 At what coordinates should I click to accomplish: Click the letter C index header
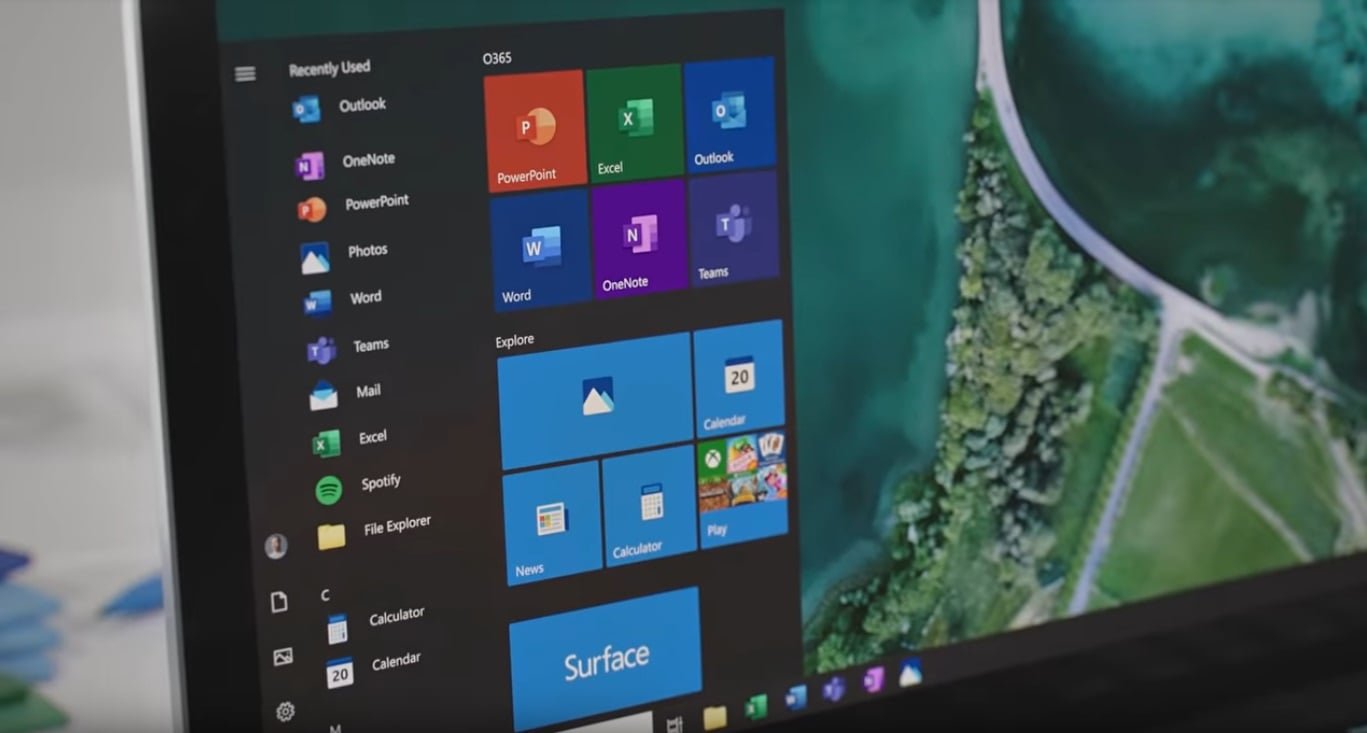pyautogui.click(x=325, y=595)
